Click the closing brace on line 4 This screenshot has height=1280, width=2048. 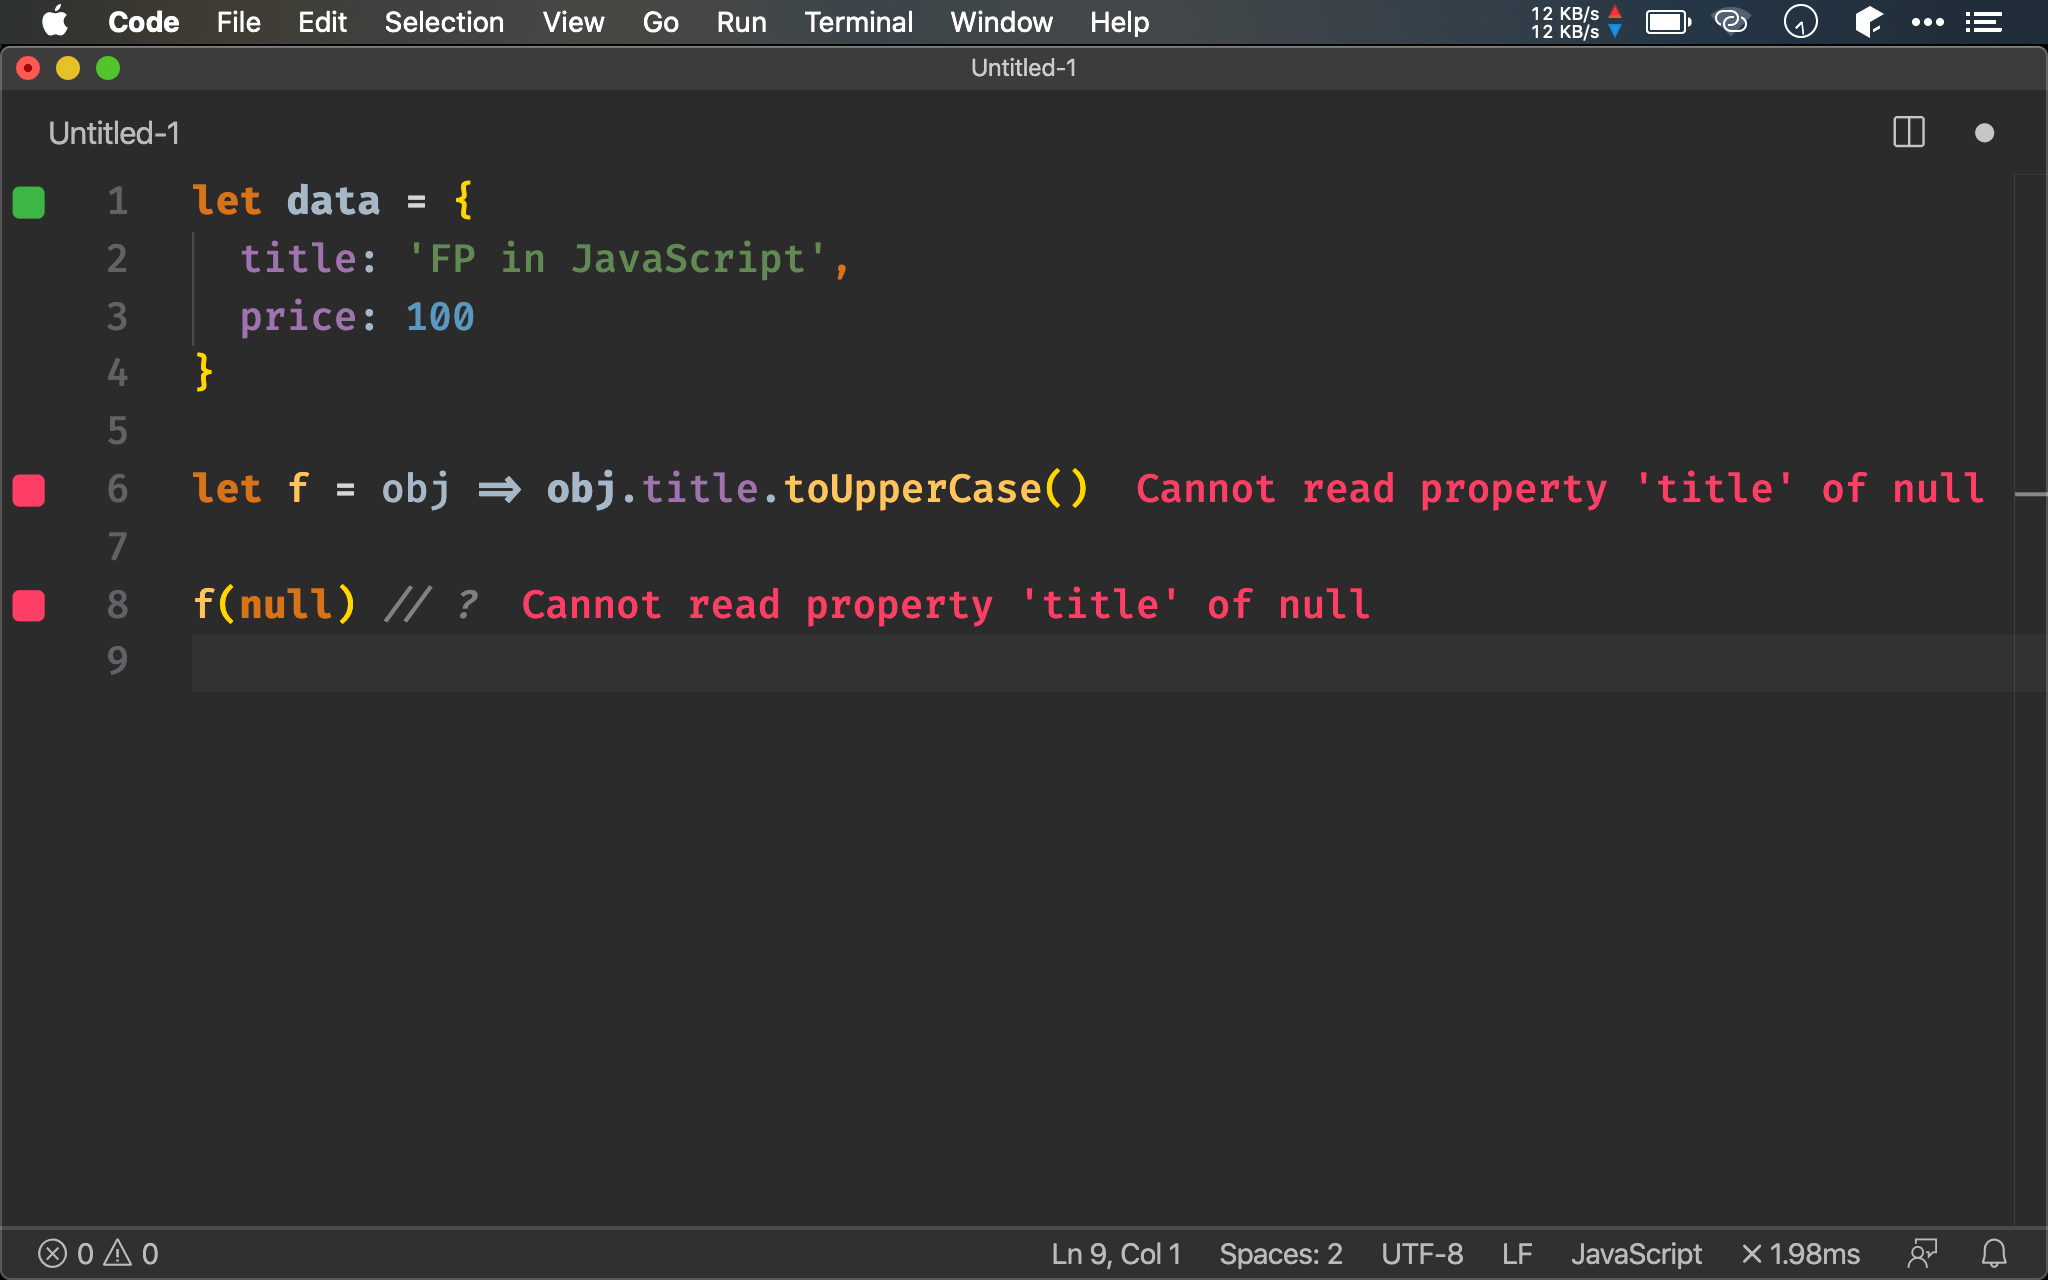[204, 373]
